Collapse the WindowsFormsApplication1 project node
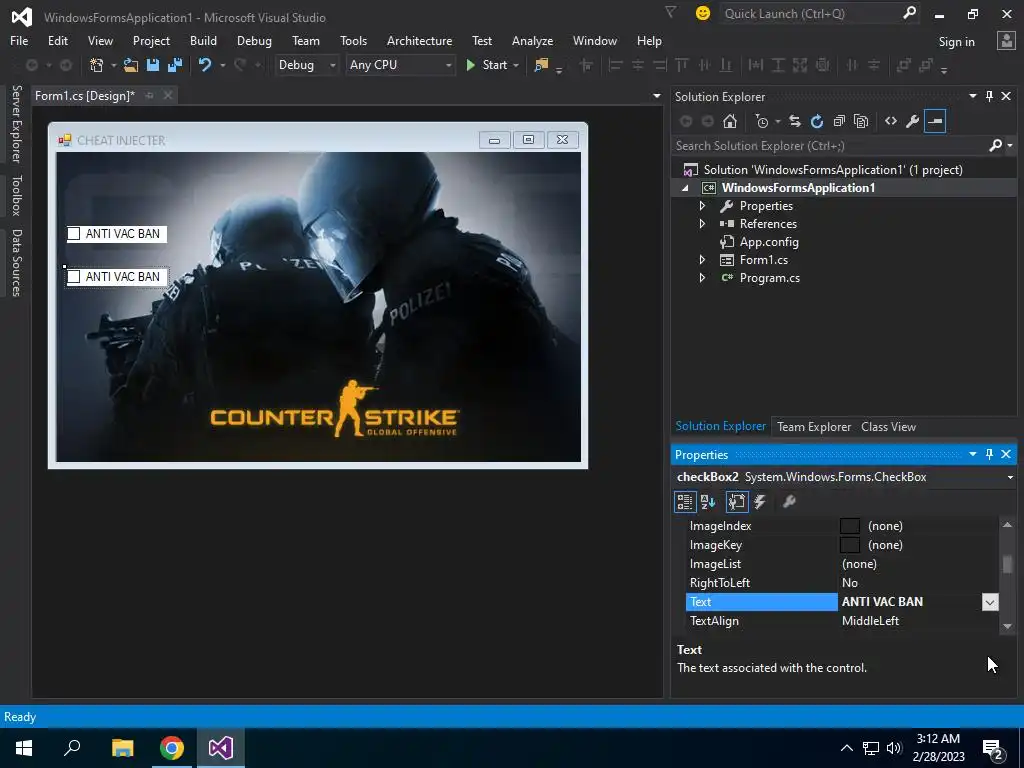Image resolution: width=1024 pixels, height=768 pixels. [x=685, y=188]
